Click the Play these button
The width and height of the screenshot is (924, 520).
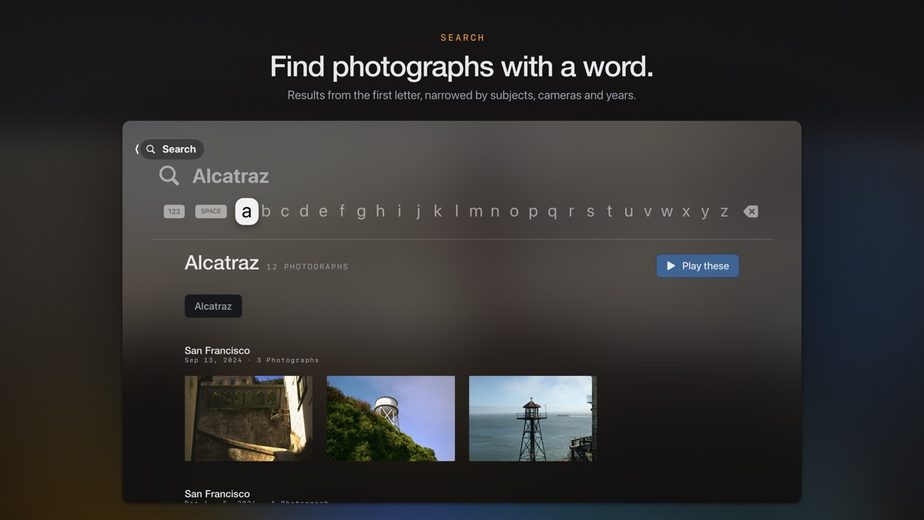click(x=698, y=266)
